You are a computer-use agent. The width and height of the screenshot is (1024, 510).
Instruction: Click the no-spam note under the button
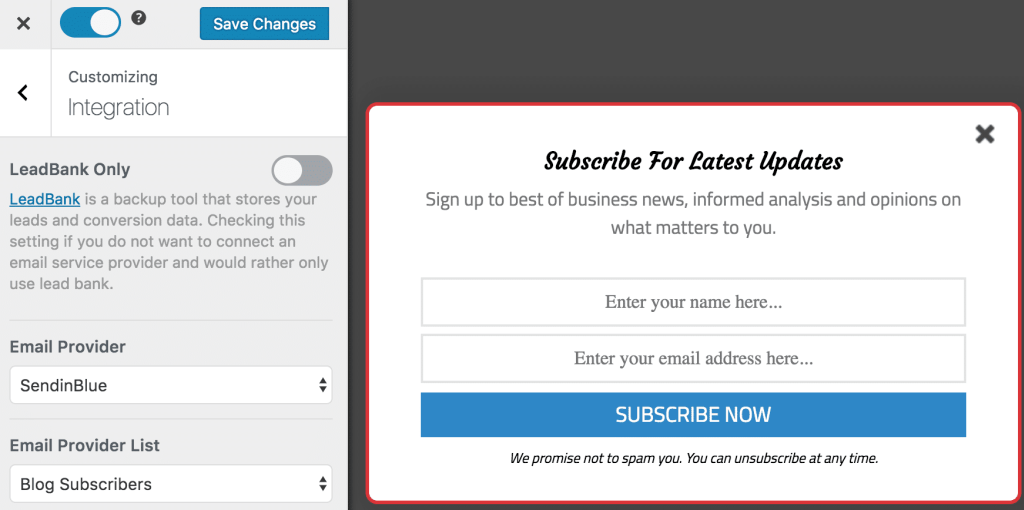[x=693, y=459]
